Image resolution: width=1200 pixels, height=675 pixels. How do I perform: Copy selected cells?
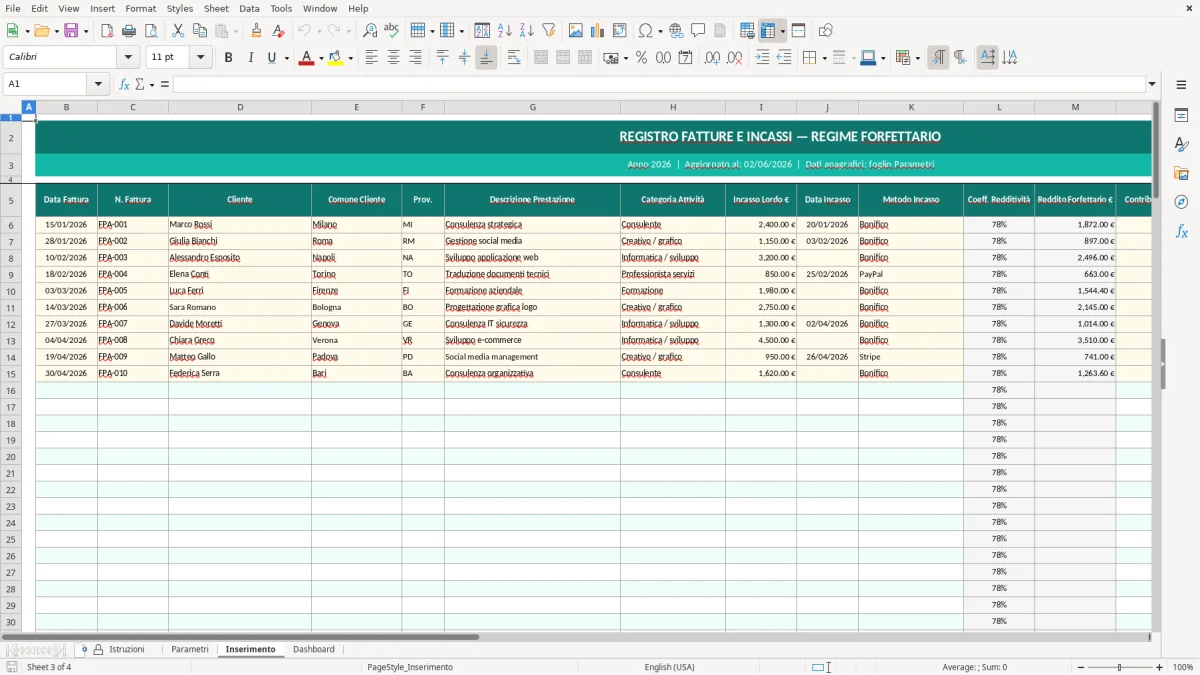(x=200, y=31)
